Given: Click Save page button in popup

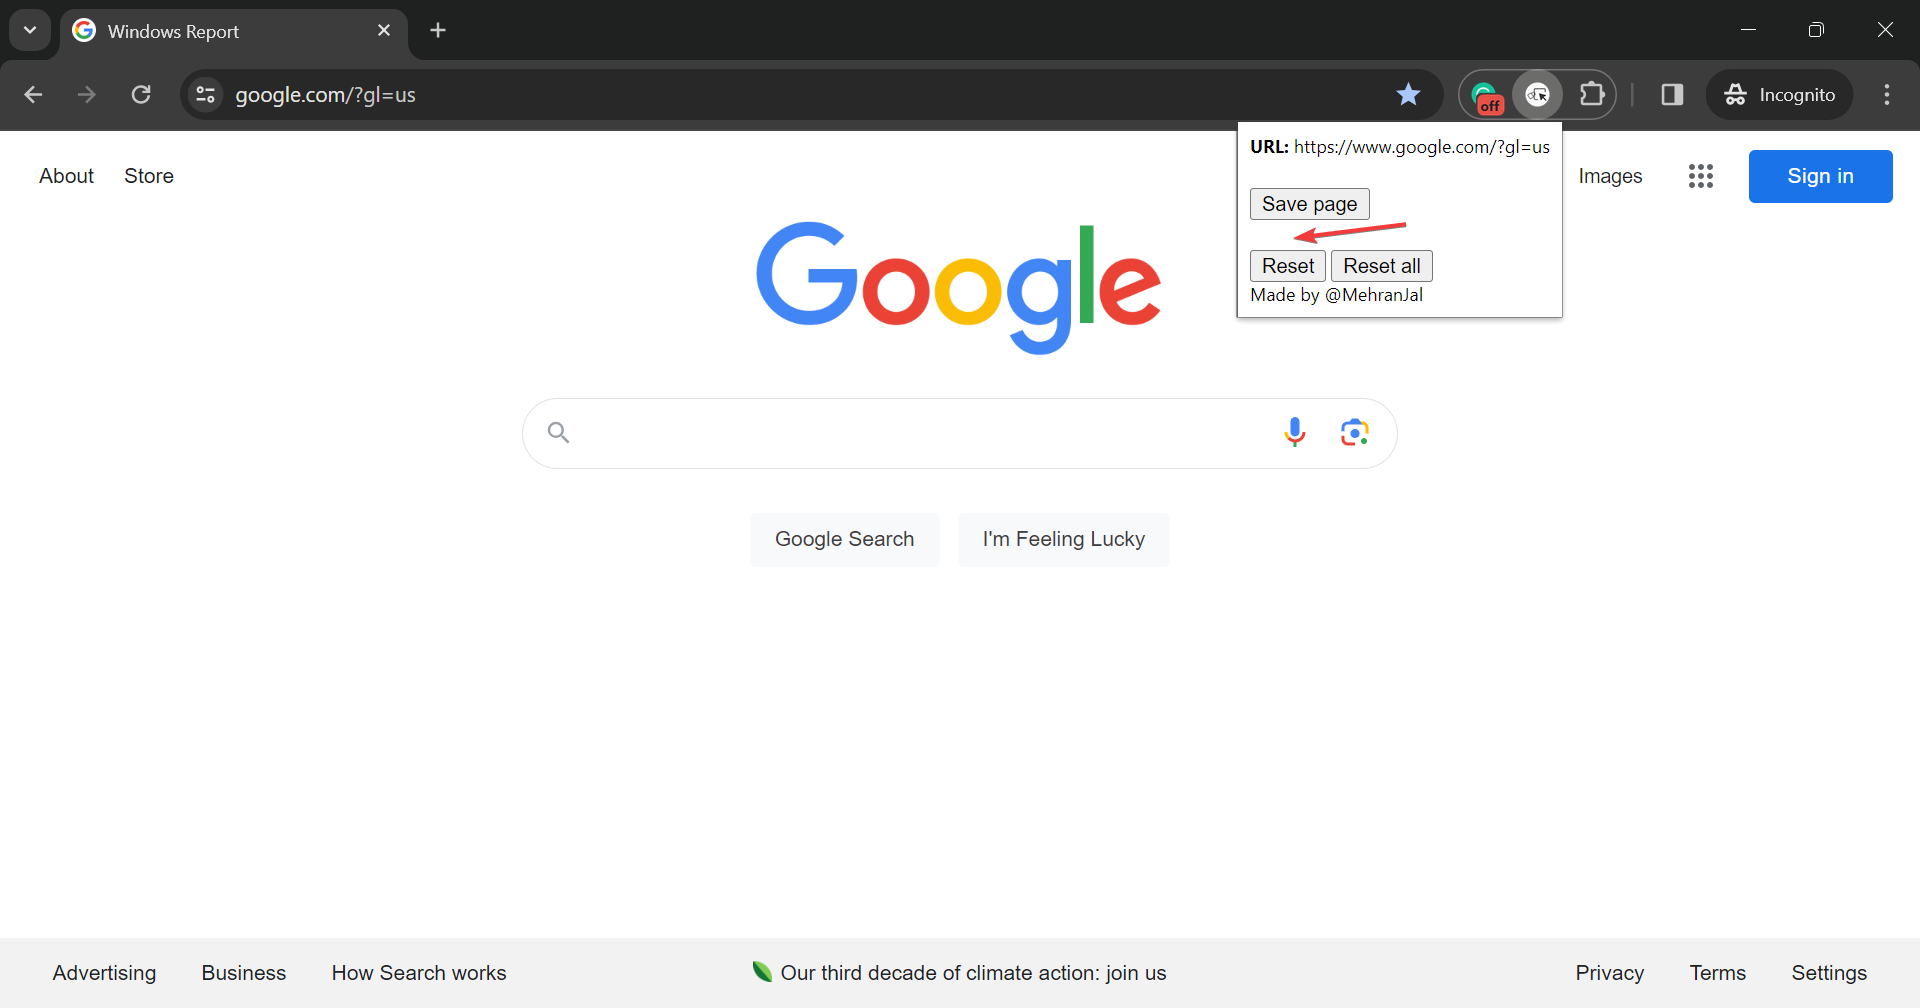Looking at the screenshot, I should pyautogui.click(x=1309, y=204).
